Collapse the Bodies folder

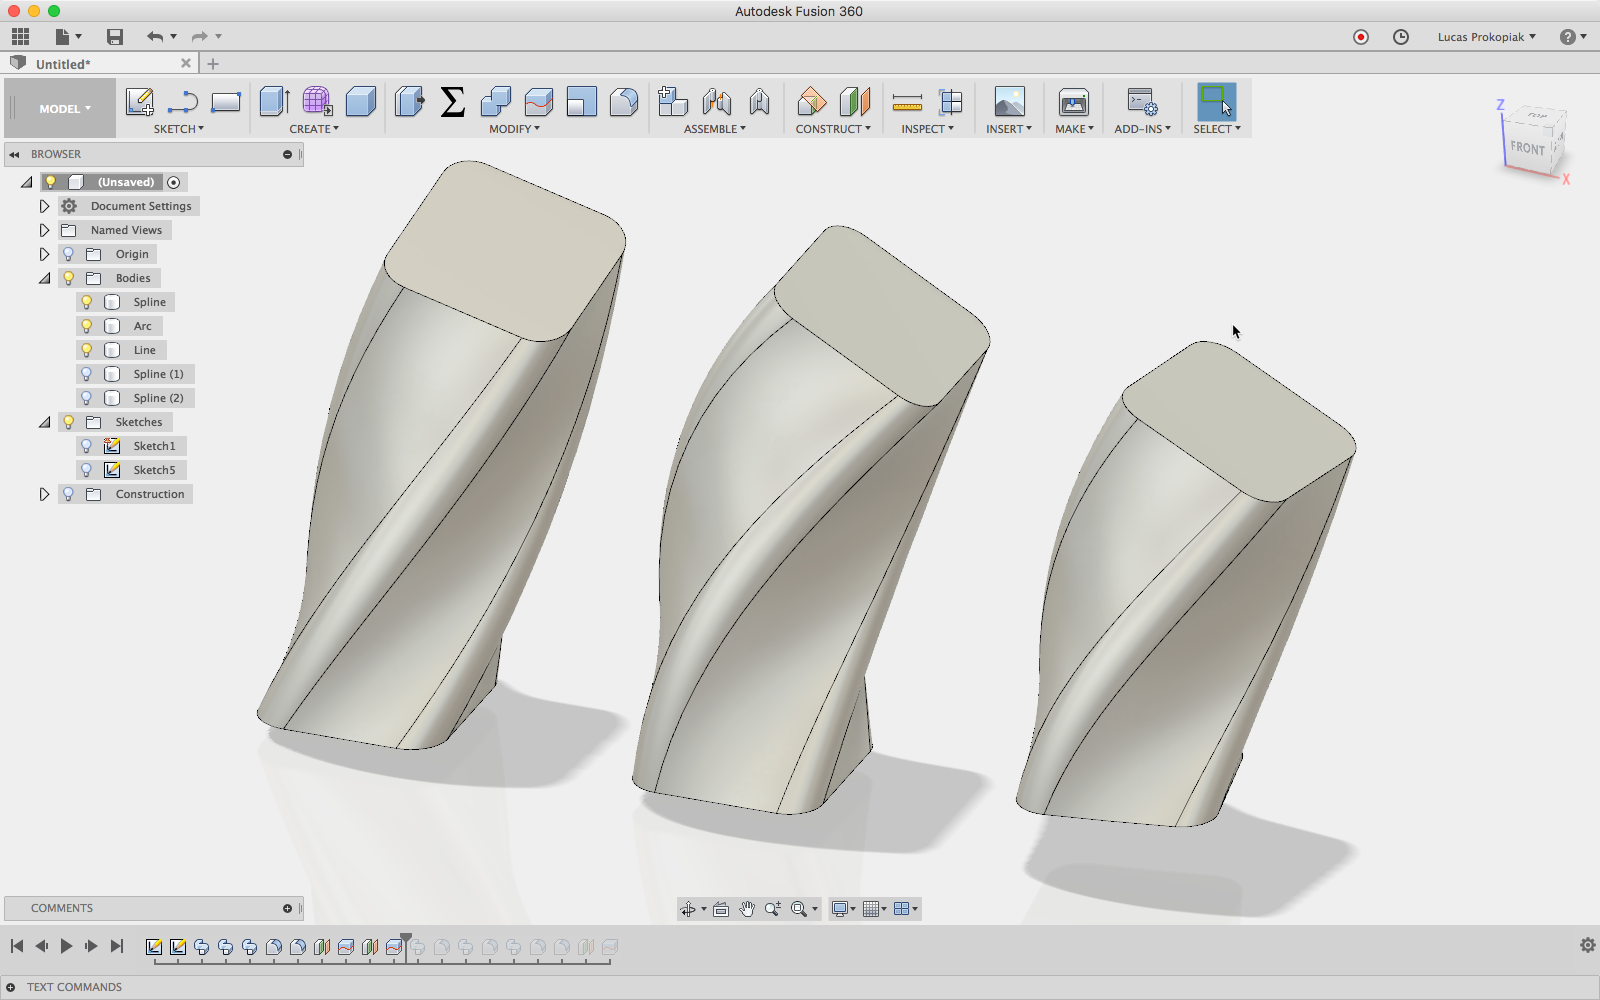(44, 278)
